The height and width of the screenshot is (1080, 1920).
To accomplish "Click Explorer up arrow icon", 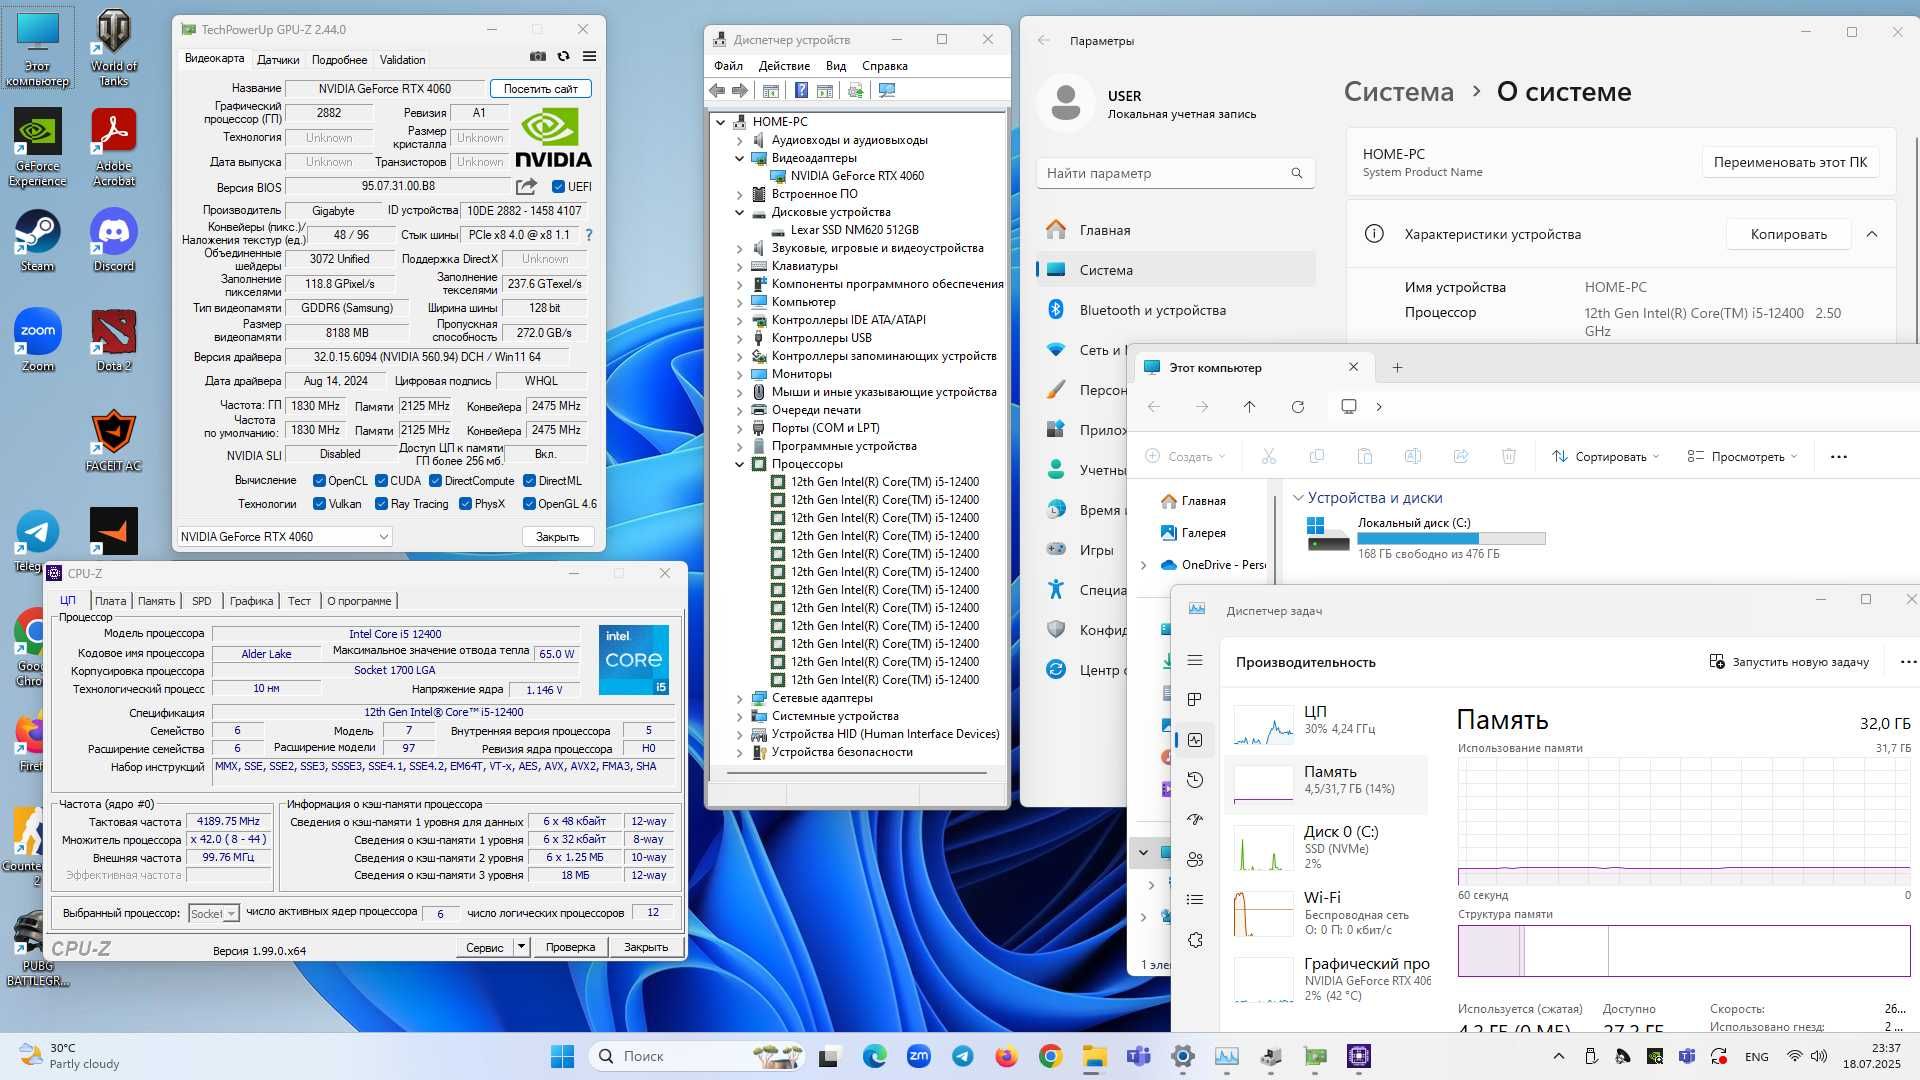I will (x=1250, y=407).
